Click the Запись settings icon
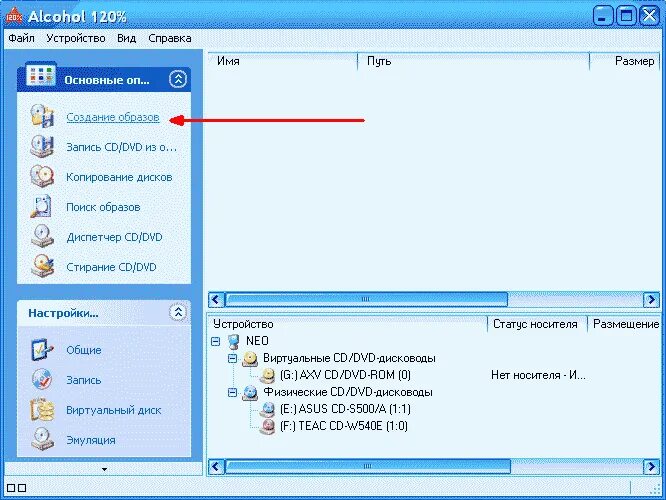Screen dimensions: 666x500 tap(42, 380)
